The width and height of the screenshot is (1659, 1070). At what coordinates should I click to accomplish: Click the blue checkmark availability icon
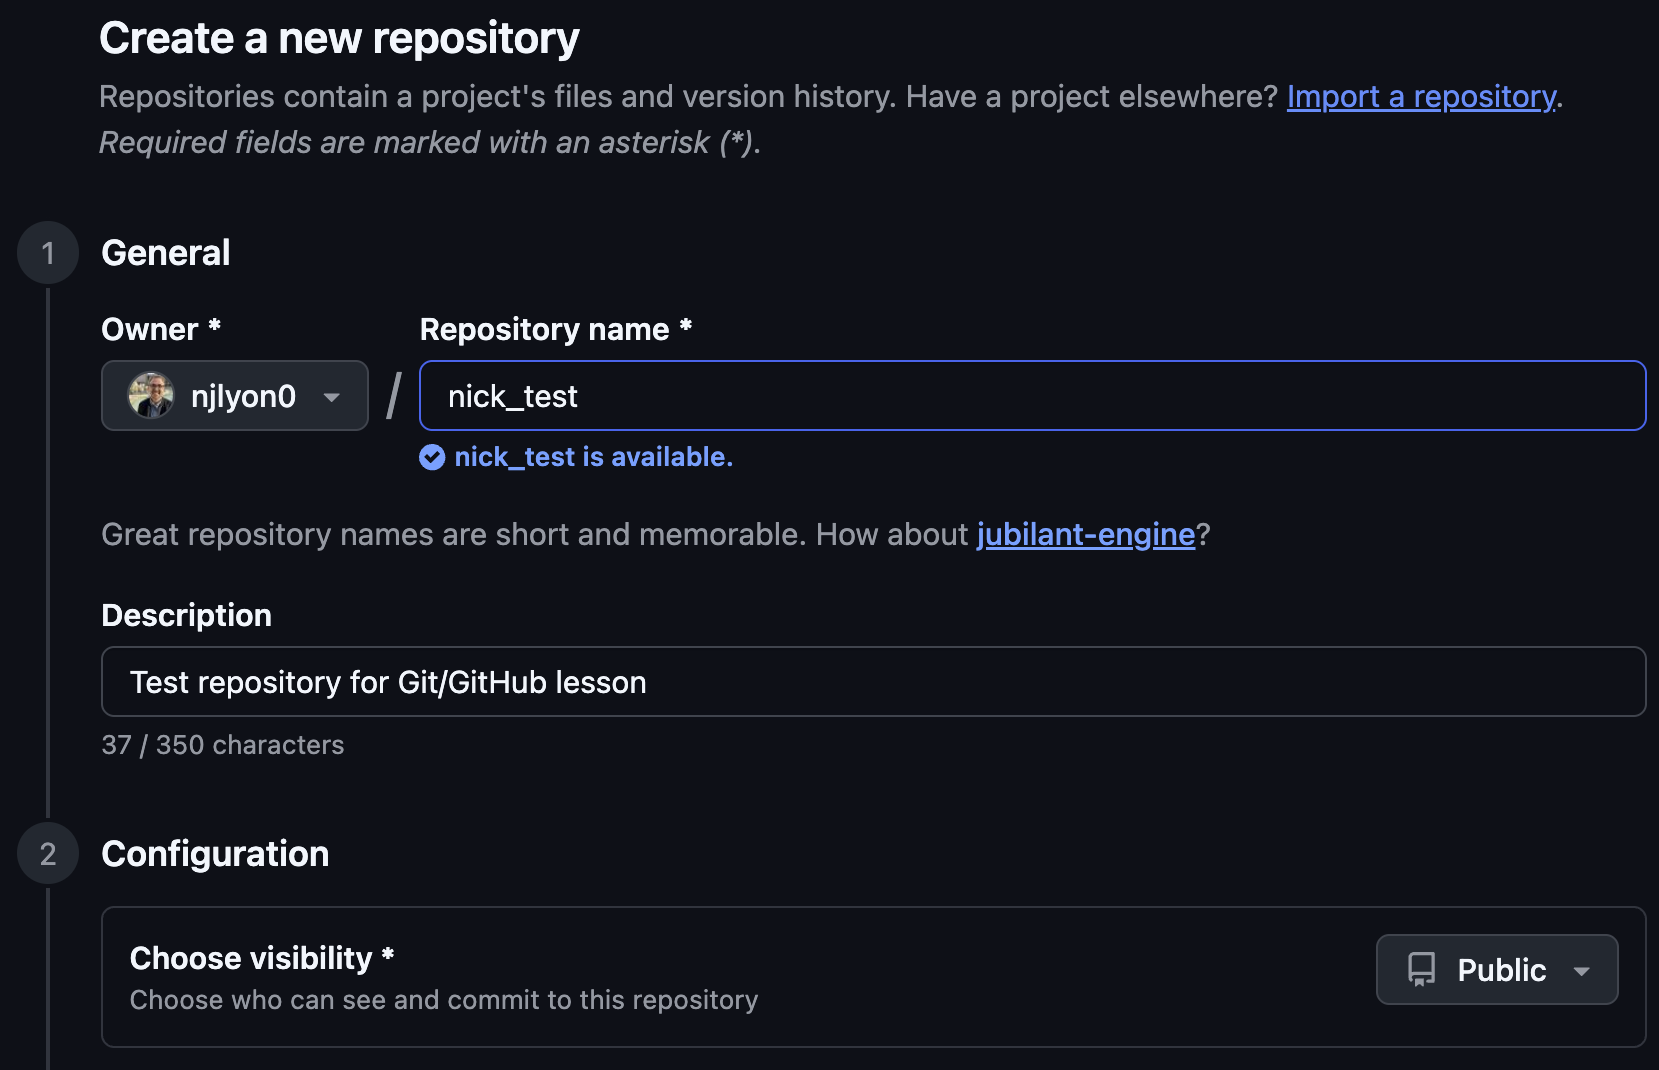(x=431, y=457)
